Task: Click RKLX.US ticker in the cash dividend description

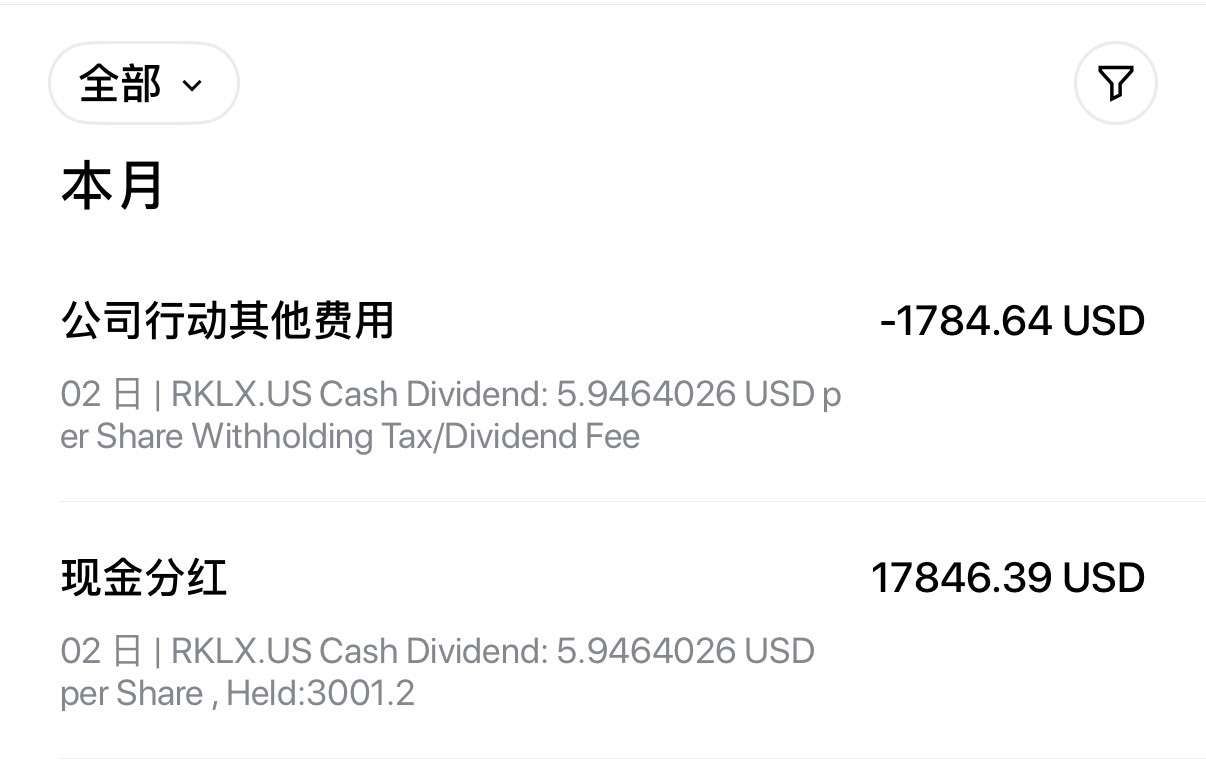Action: (x=241, y=652)
